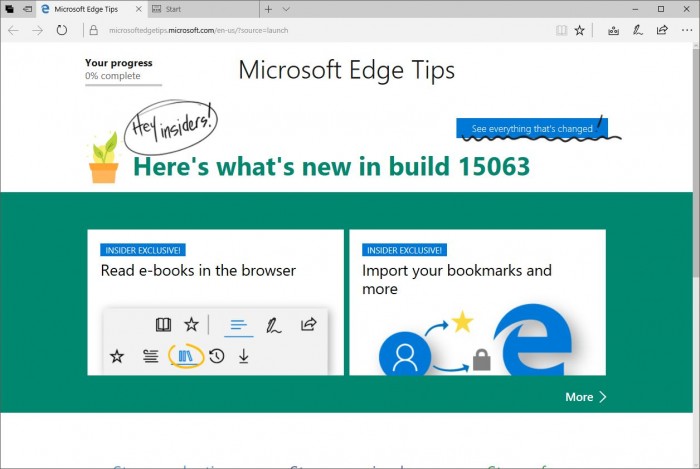Click the Share icon in toolbar
This screenshot has height=469, width=700.
(662, 30)
